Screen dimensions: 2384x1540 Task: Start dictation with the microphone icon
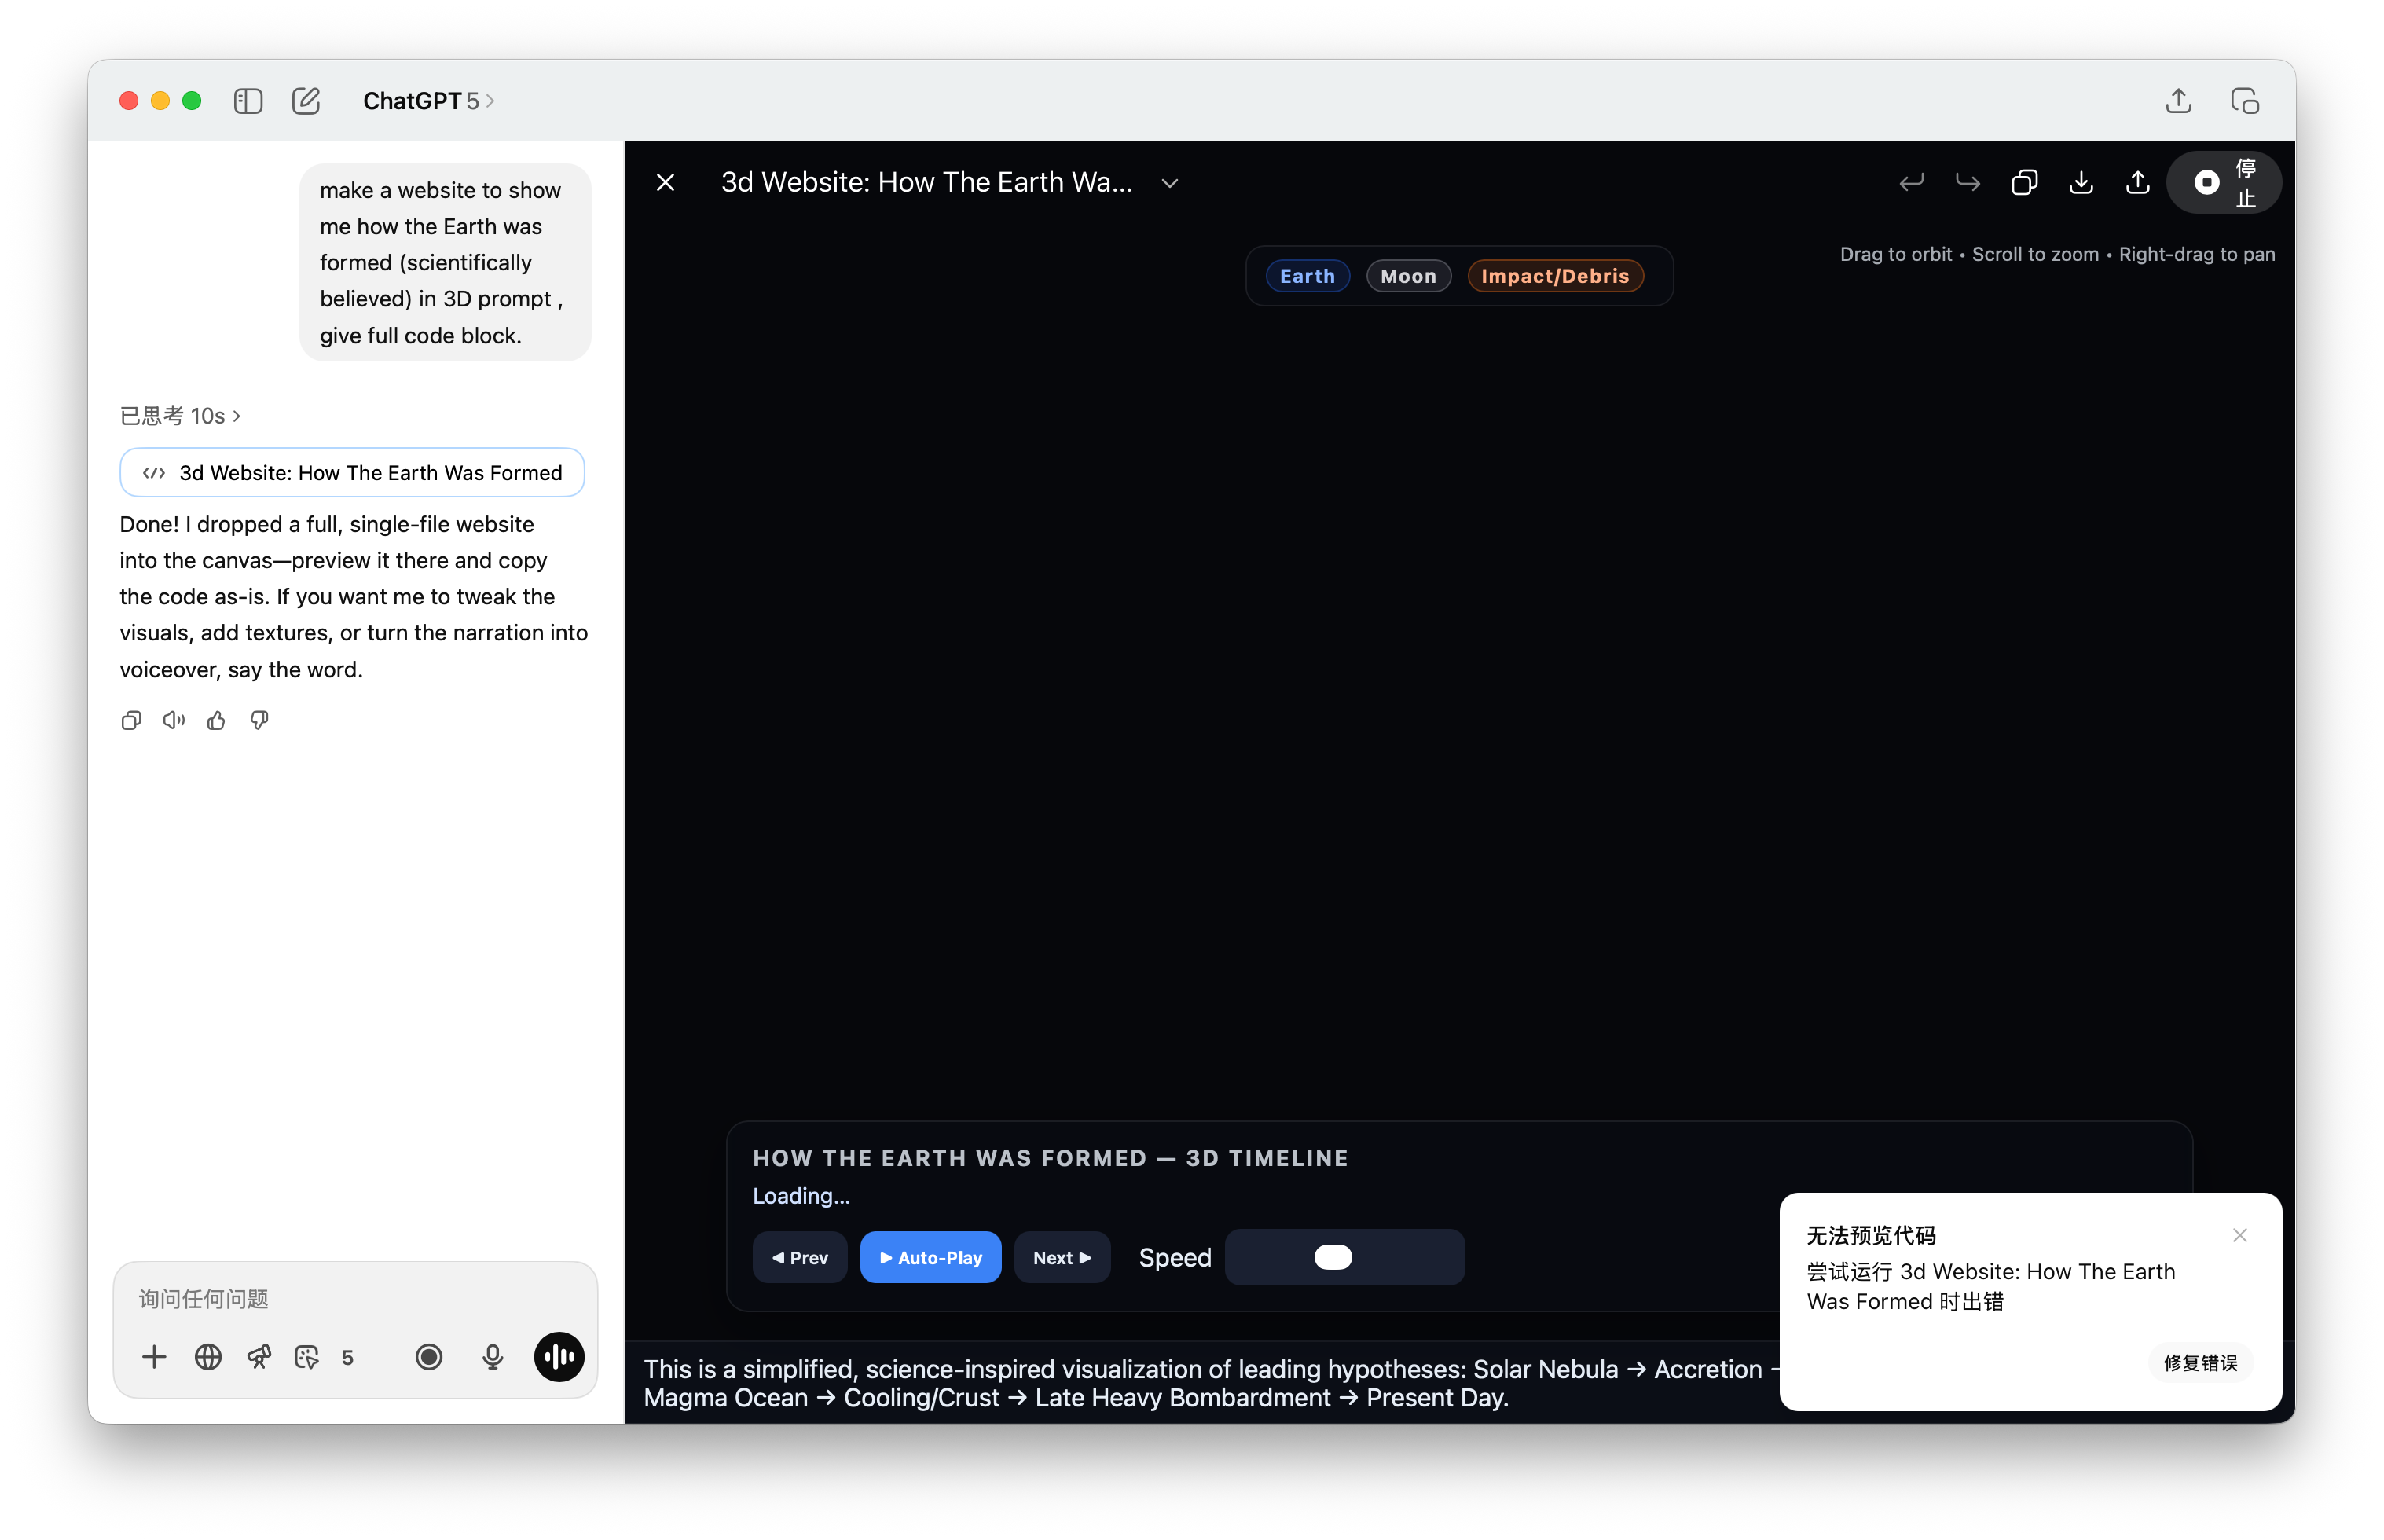pos(492,1357)
